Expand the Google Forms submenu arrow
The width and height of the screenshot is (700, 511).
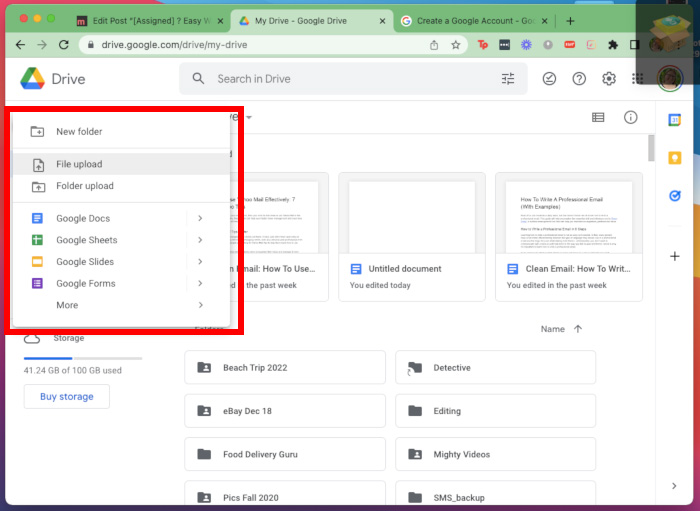coord(200,283)
